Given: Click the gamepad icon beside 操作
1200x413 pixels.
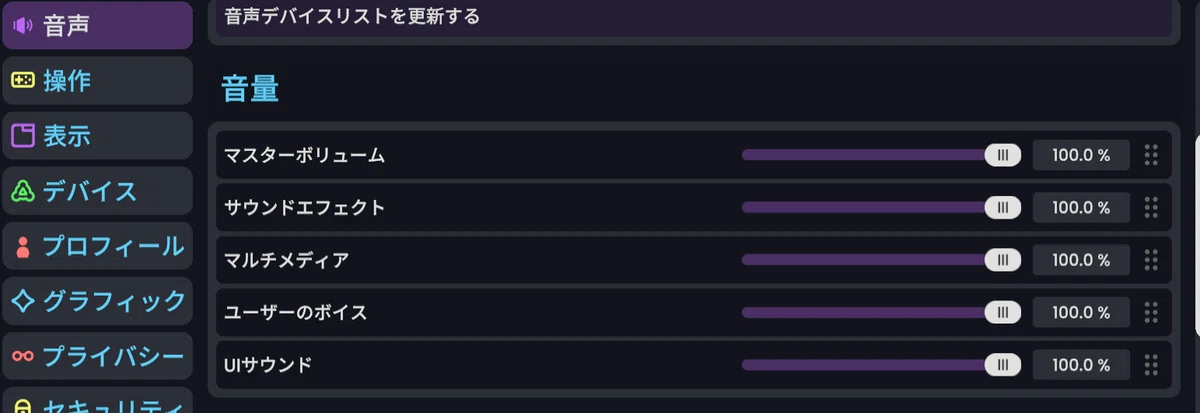Looking at the screenshot, I should pos(23,81).
